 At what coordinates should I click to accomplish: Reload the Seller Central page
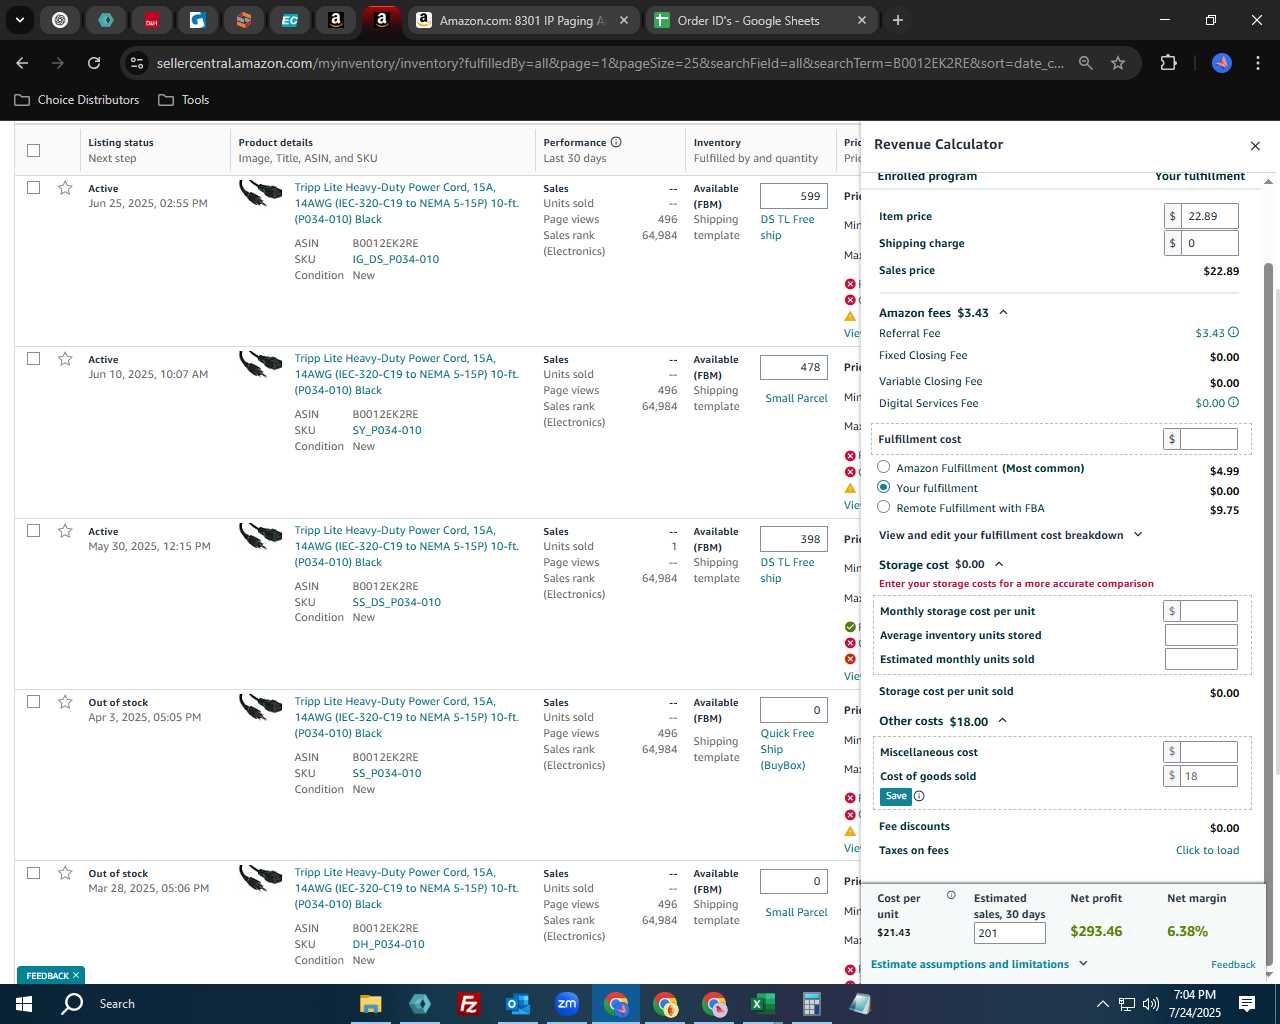tap(94, 63)
